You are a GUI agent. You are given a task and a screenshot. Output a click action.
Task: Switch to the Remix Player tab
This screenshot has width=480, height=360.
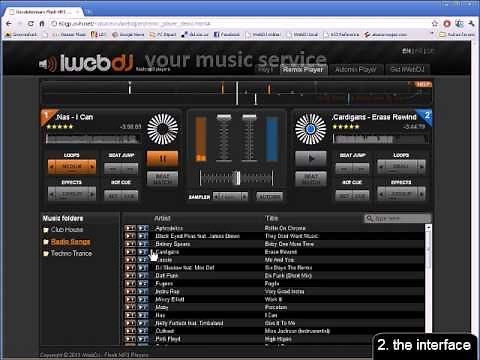pyautogui.click(x=303, y=69)
